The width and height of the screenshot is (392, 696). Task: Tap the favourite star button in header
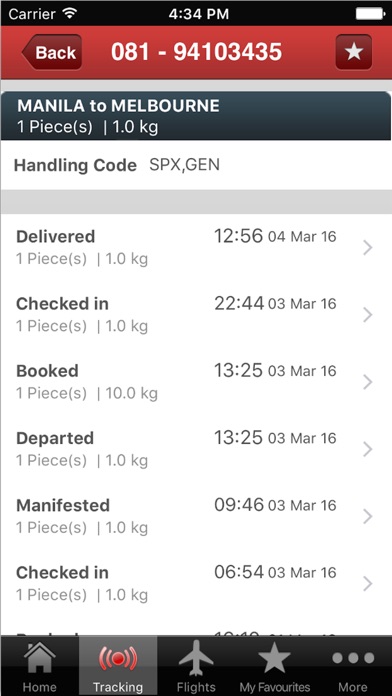[x=354, y=52]
